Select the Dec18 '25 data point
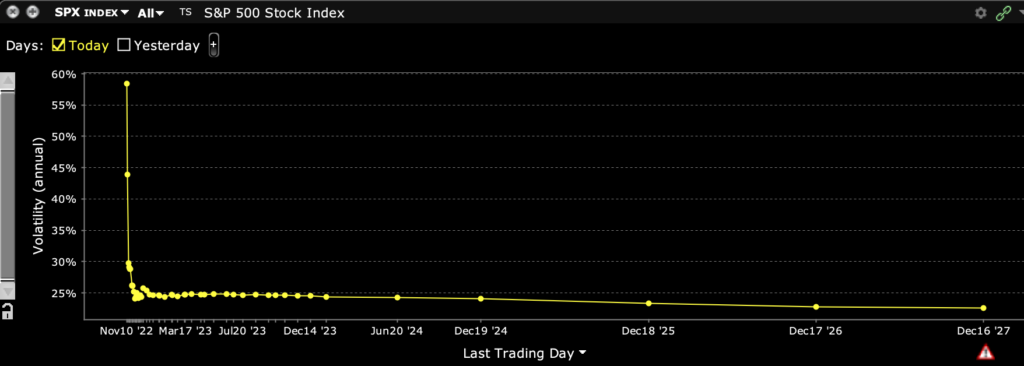Viewport: 1024px width, 366px height. coord(648,303)
